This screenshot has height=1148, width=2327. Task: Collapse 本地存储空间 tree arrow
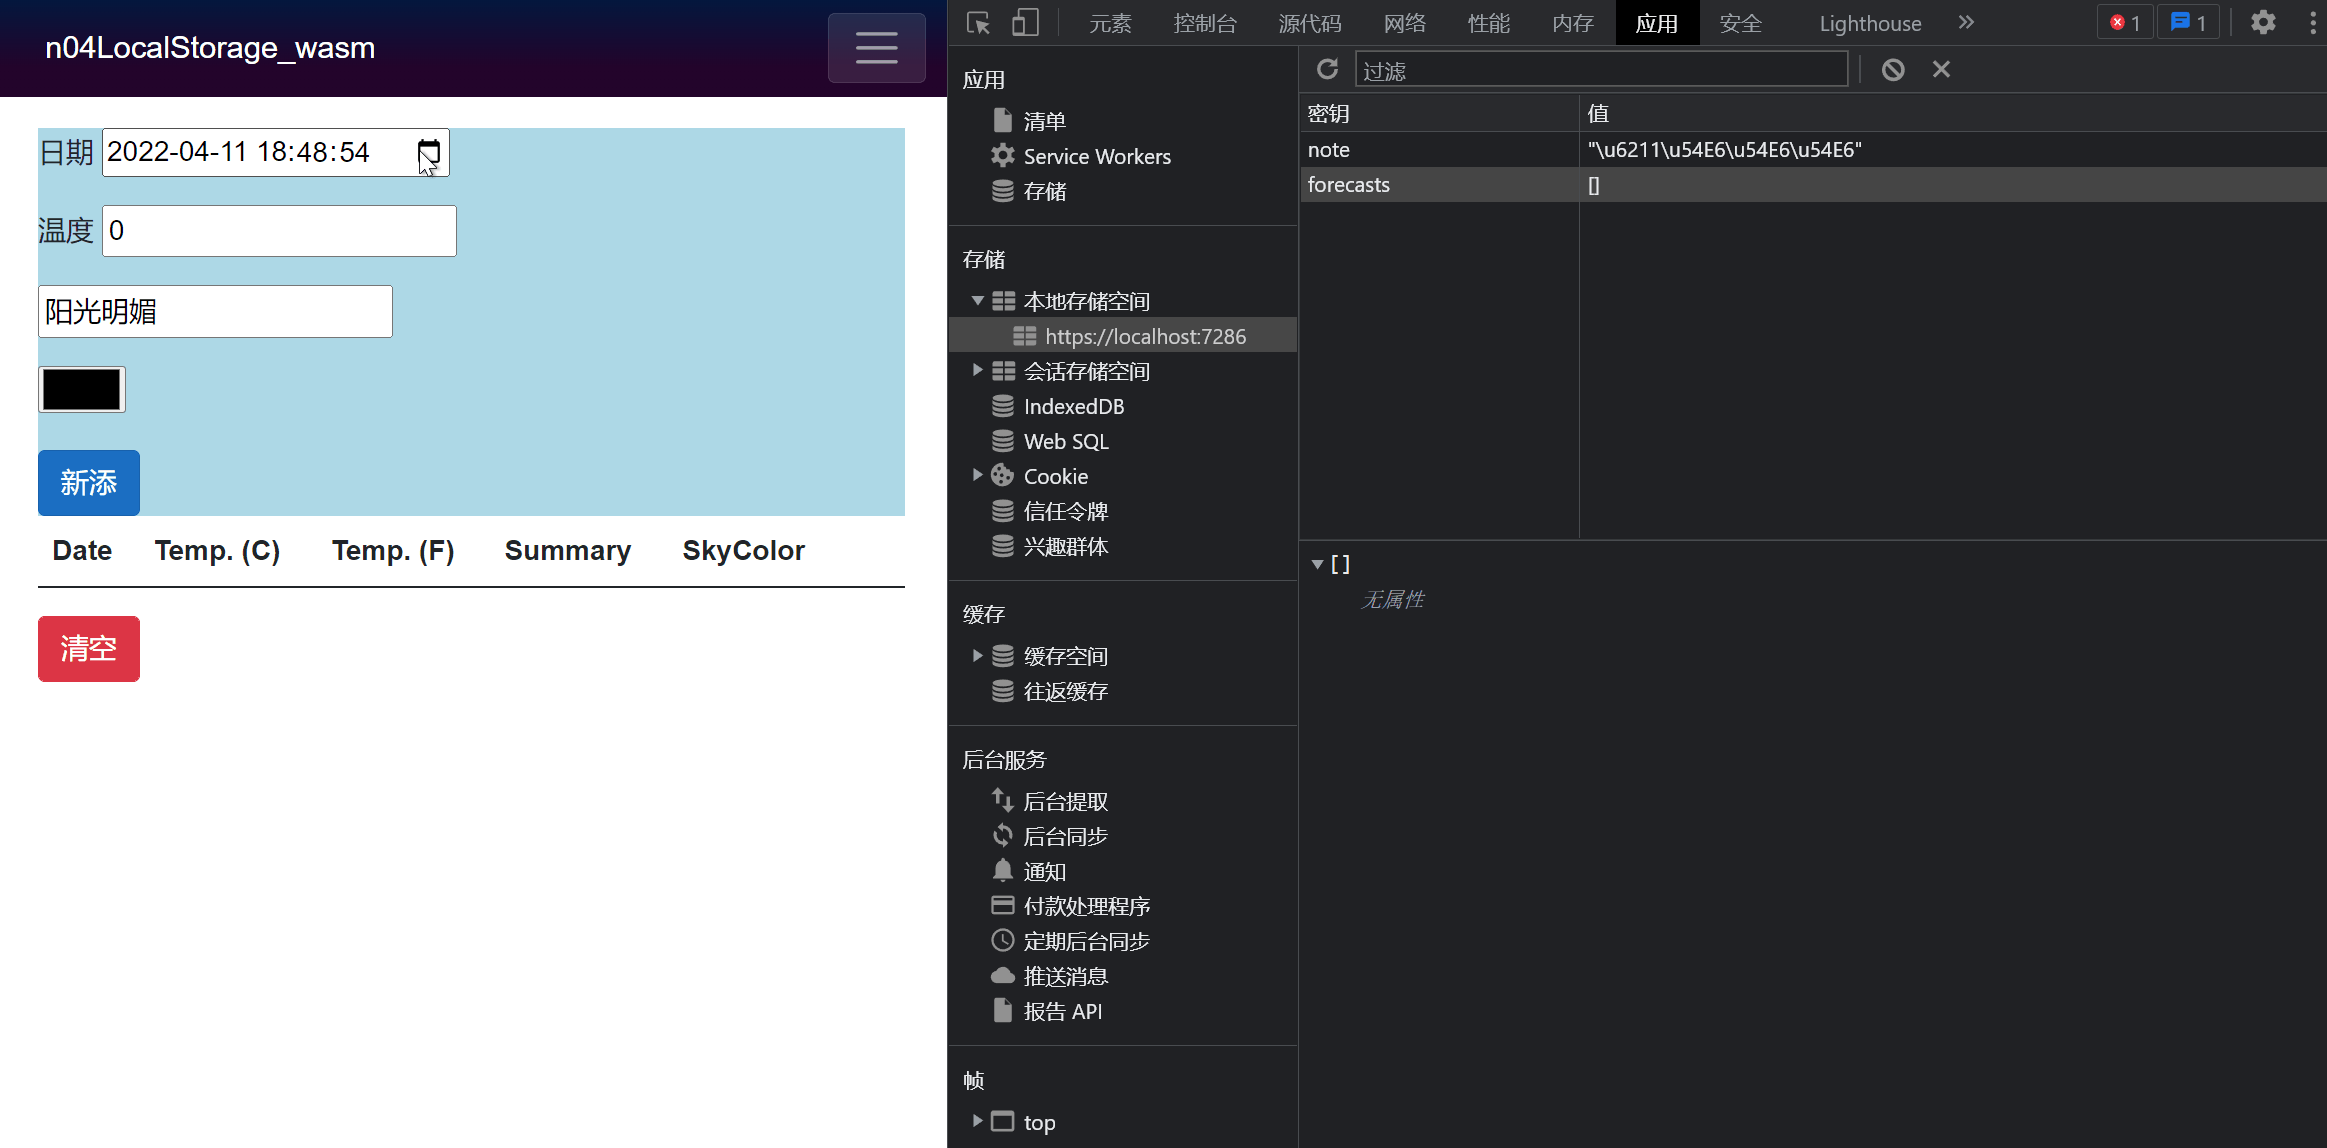click(978, 301)
